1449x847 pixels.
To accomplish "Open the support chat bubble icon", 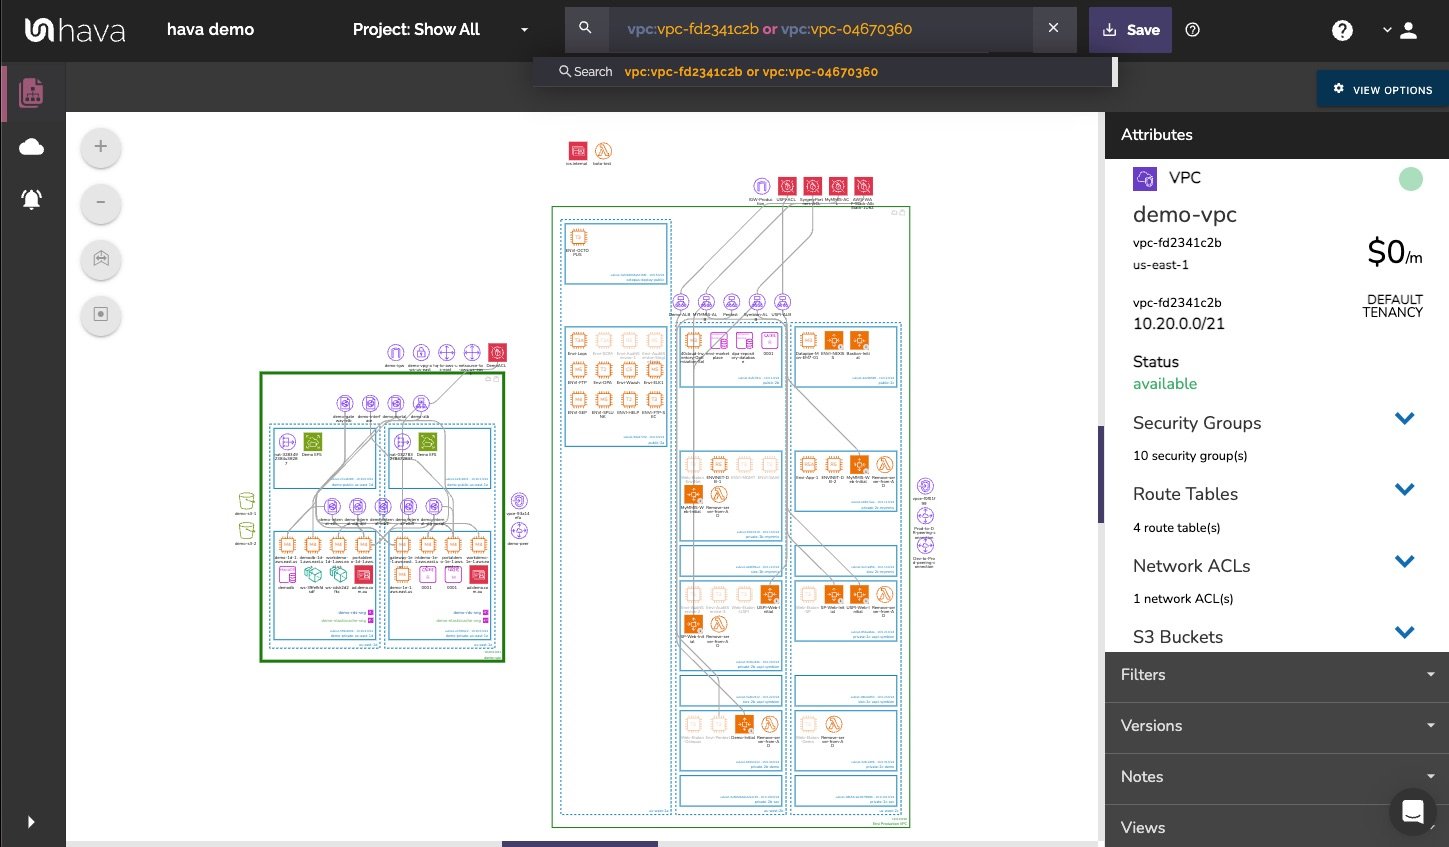I will 1413,812.
